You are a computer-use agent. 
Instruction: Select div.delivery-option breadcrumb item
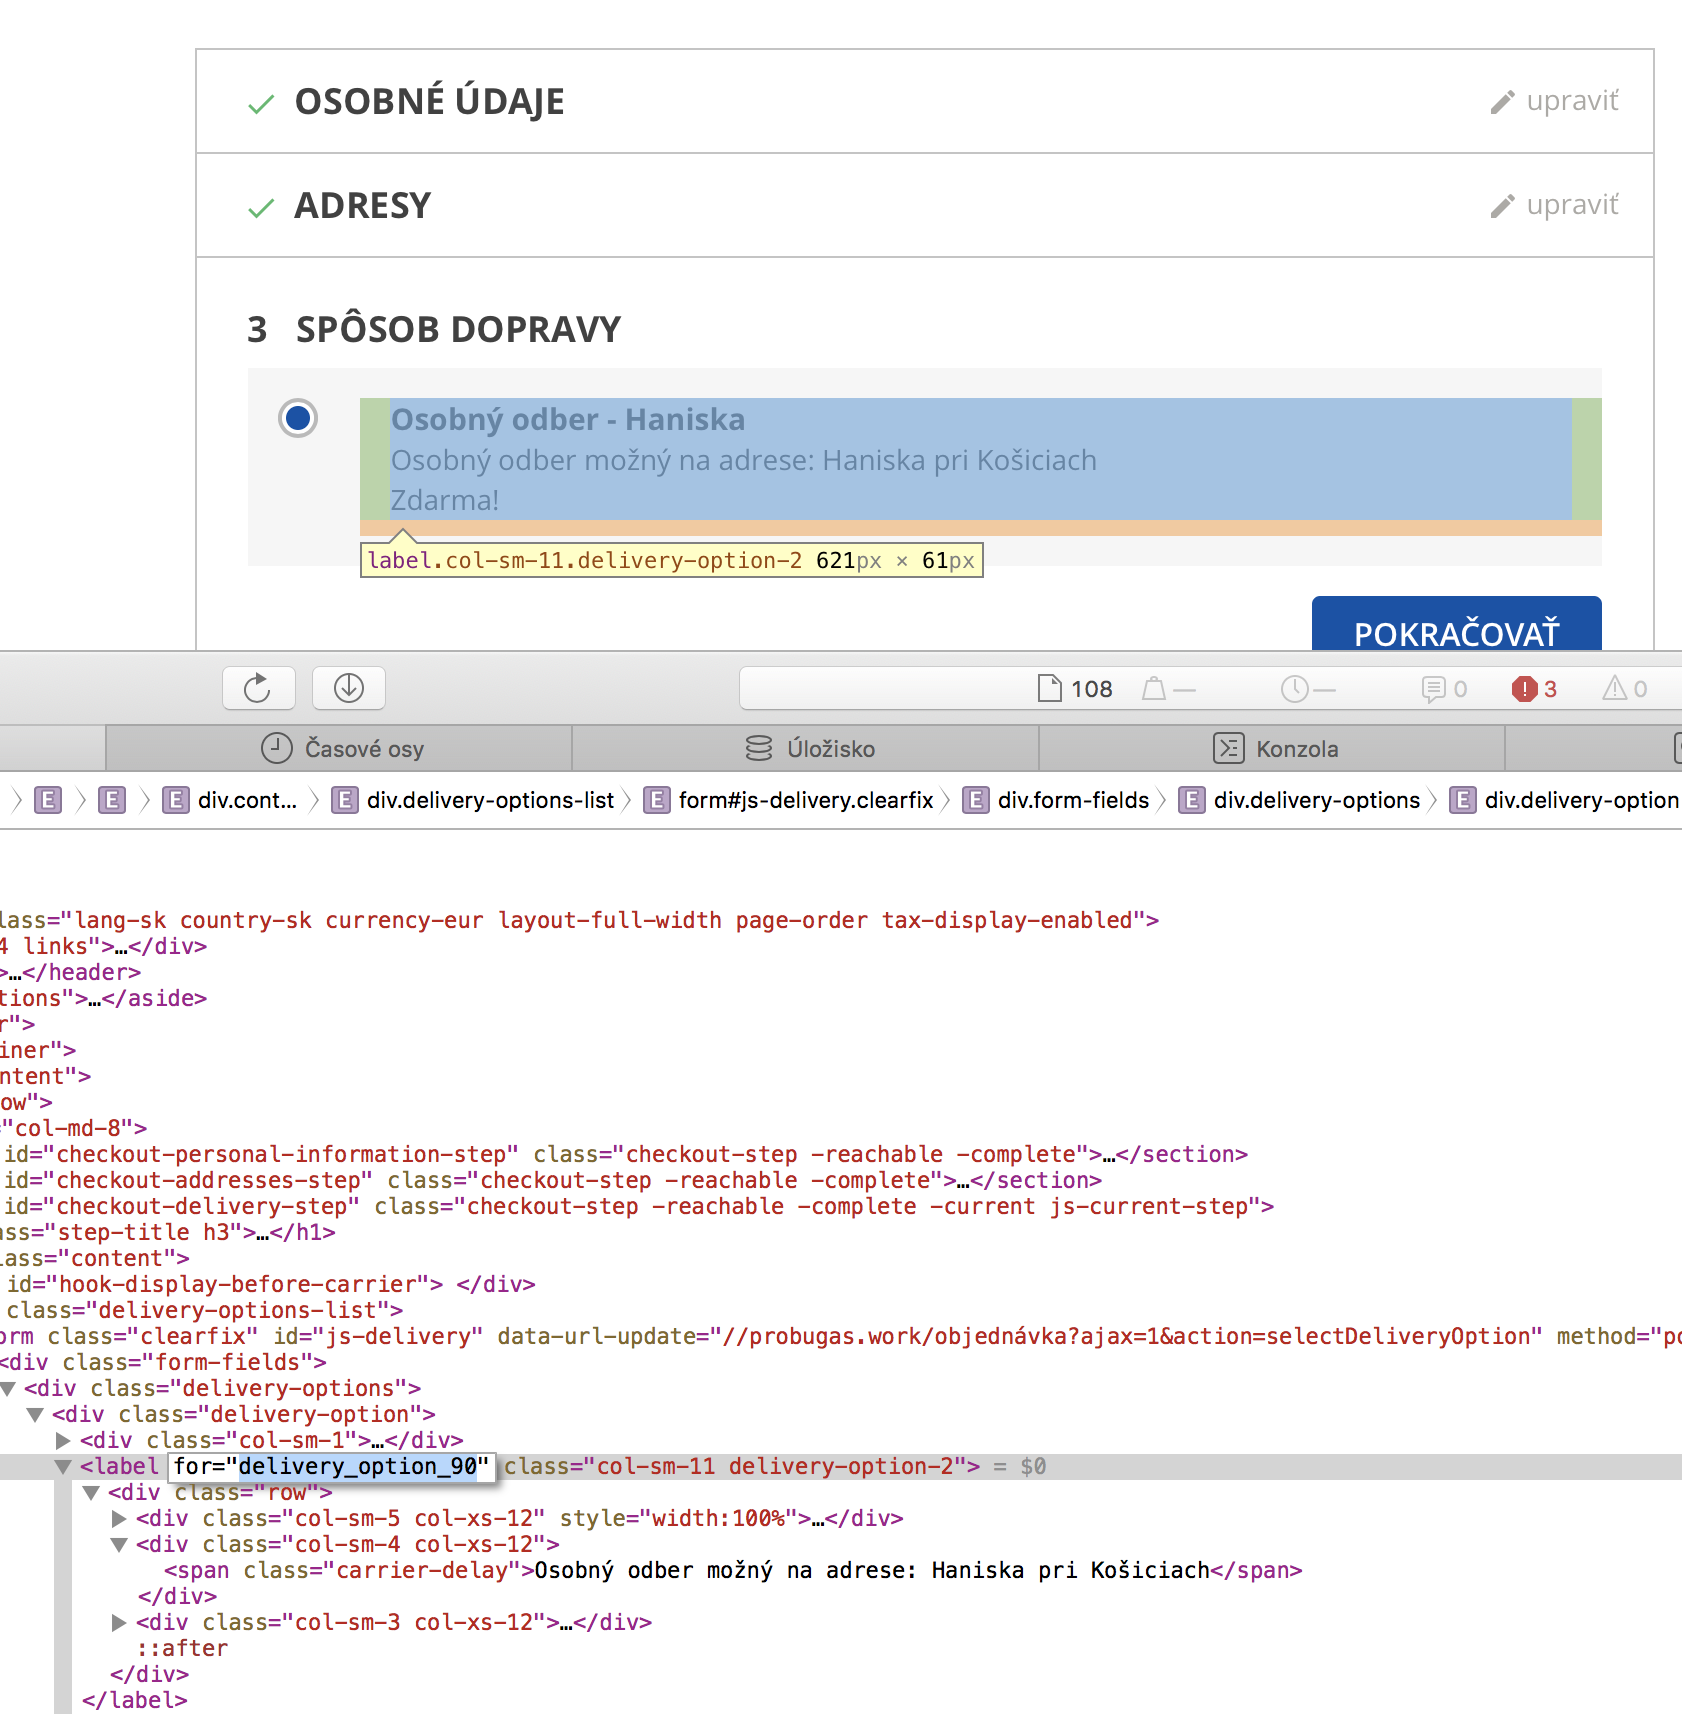point(1565,800)
